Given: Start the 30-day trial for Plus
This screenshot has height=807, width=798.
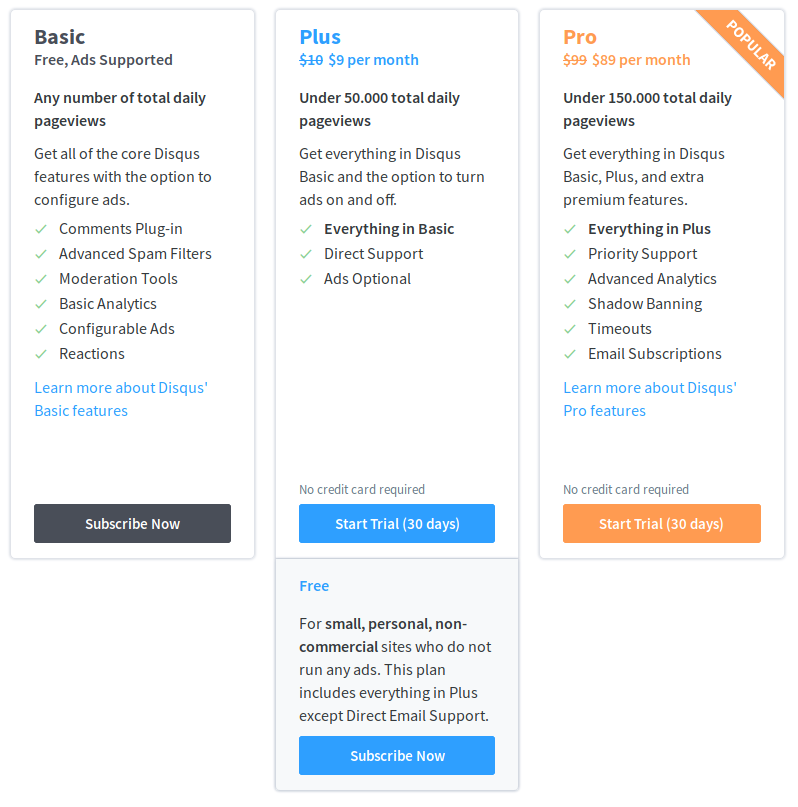Looking at the screenshot, I should [x=396, y=523].
